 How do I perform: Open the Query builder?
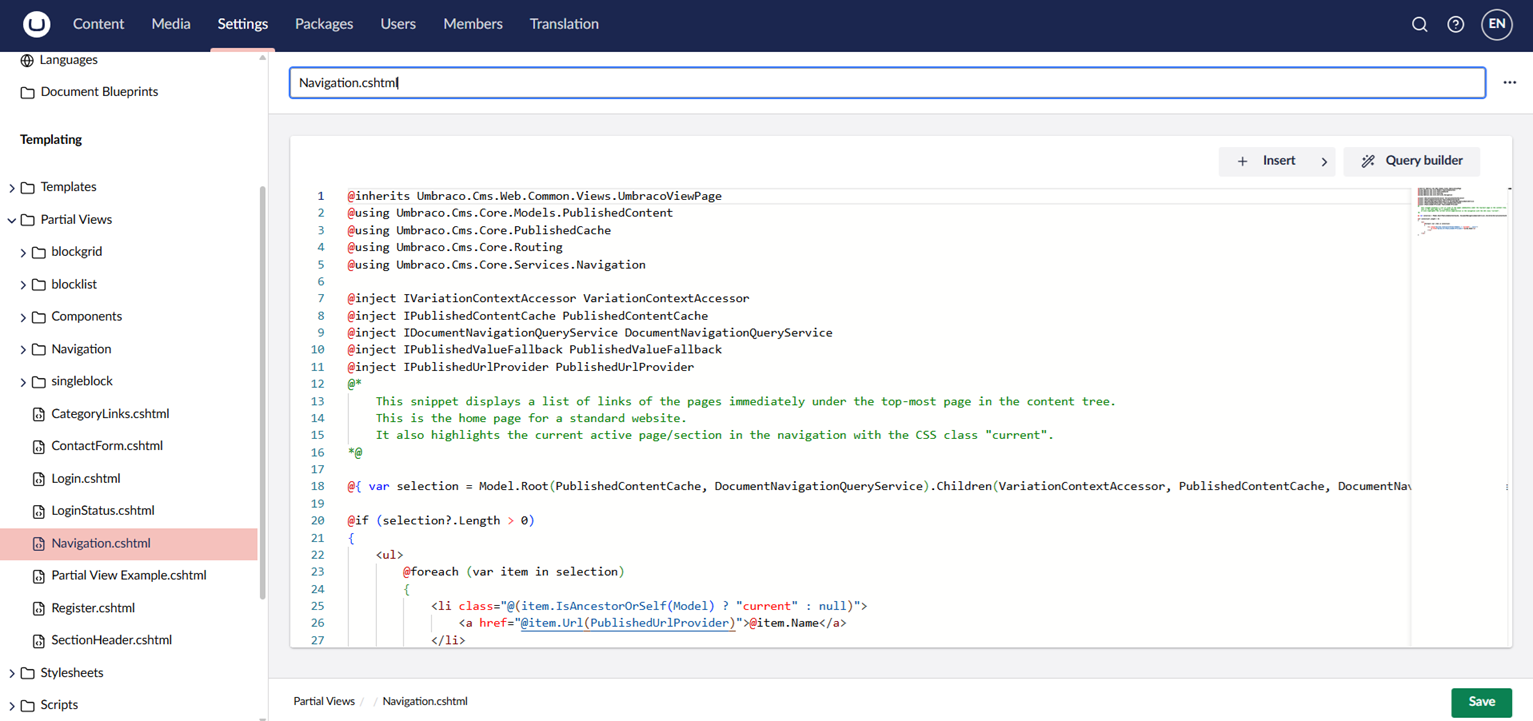pyautogui.click(x=1411, y=161)
